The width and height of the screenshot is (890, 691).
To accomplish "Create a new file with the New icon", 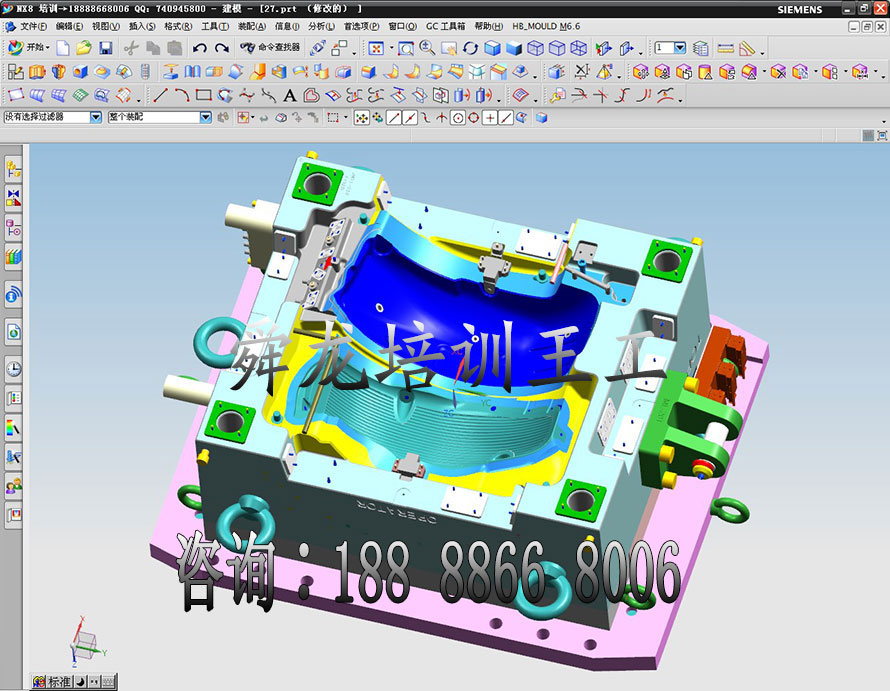I will 63,48.
